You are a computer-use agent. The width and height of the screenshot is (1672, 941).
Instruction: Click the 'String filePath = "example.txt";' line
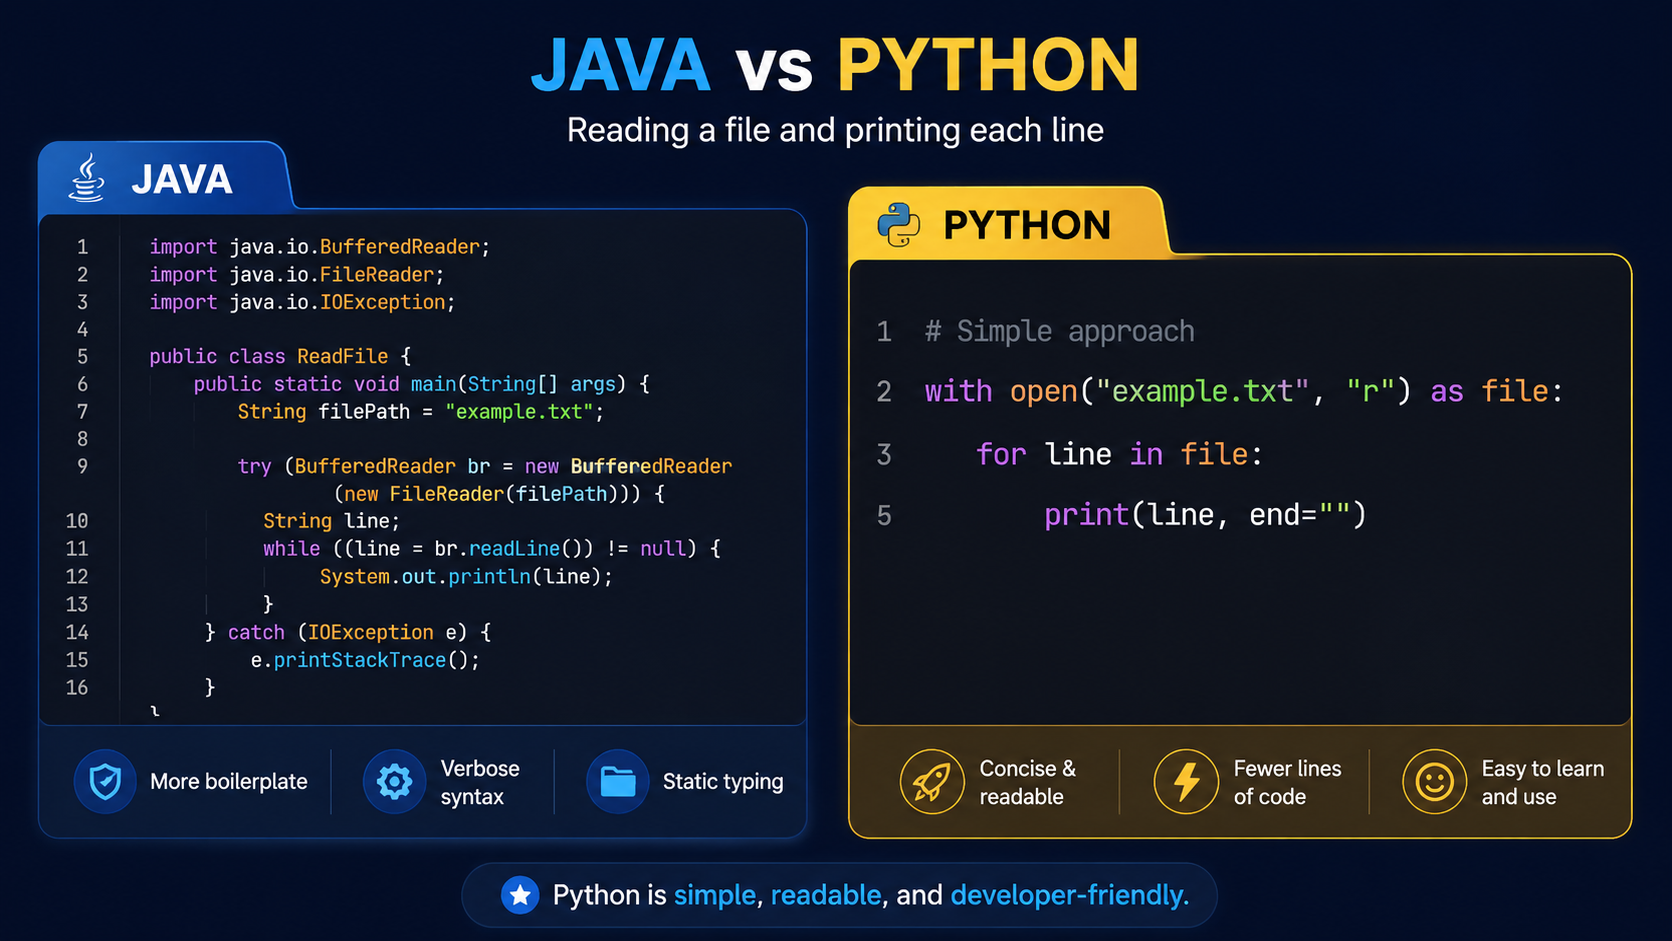pos(421,412)
